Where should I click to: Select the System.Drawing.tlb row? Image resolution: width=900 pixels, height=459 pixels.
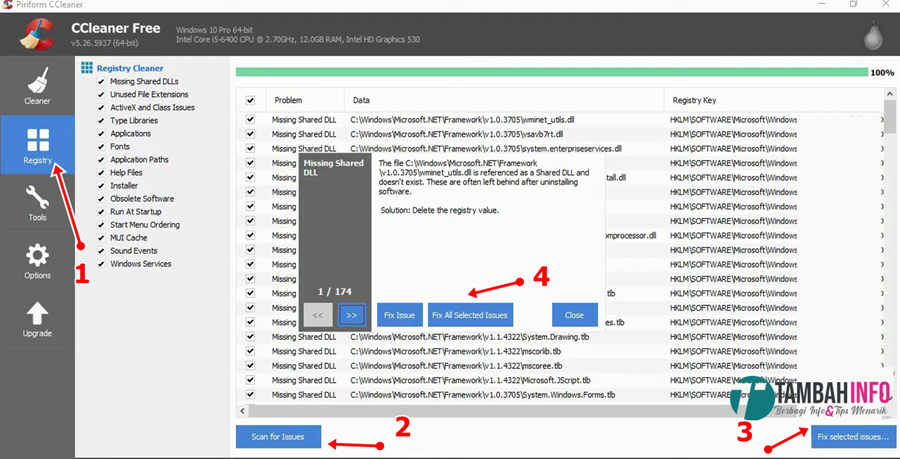(x=561, y=337)
